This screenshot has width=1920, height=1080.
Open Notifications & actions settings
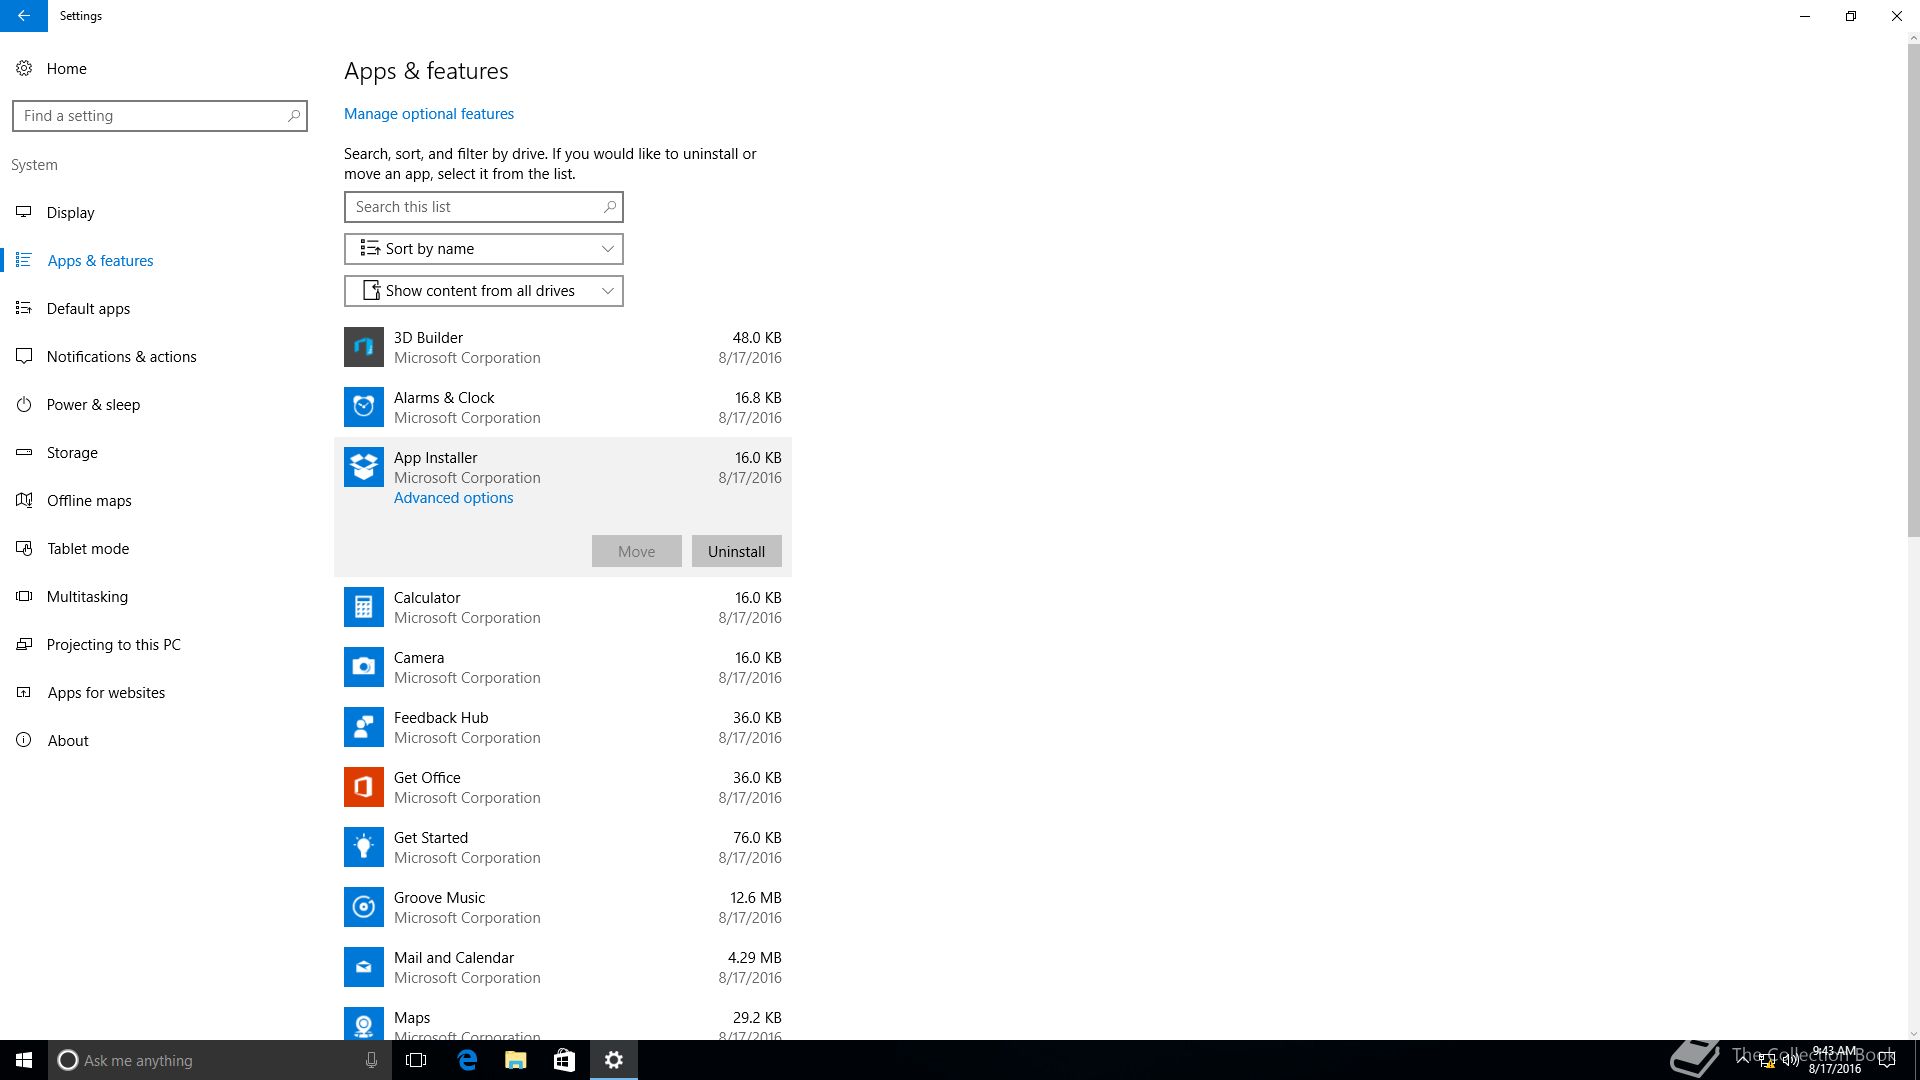pos(121,356)
